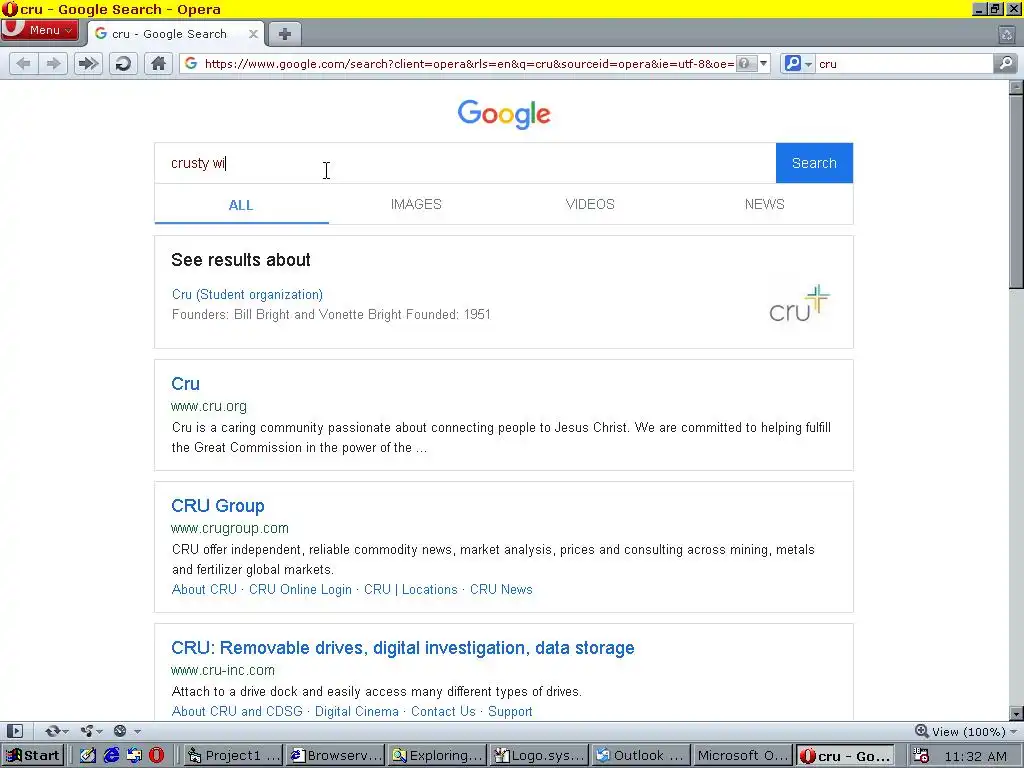This screenshot has width=1024, height=768.
Task: Open the CRU Group result link
Action: [217, 506]
